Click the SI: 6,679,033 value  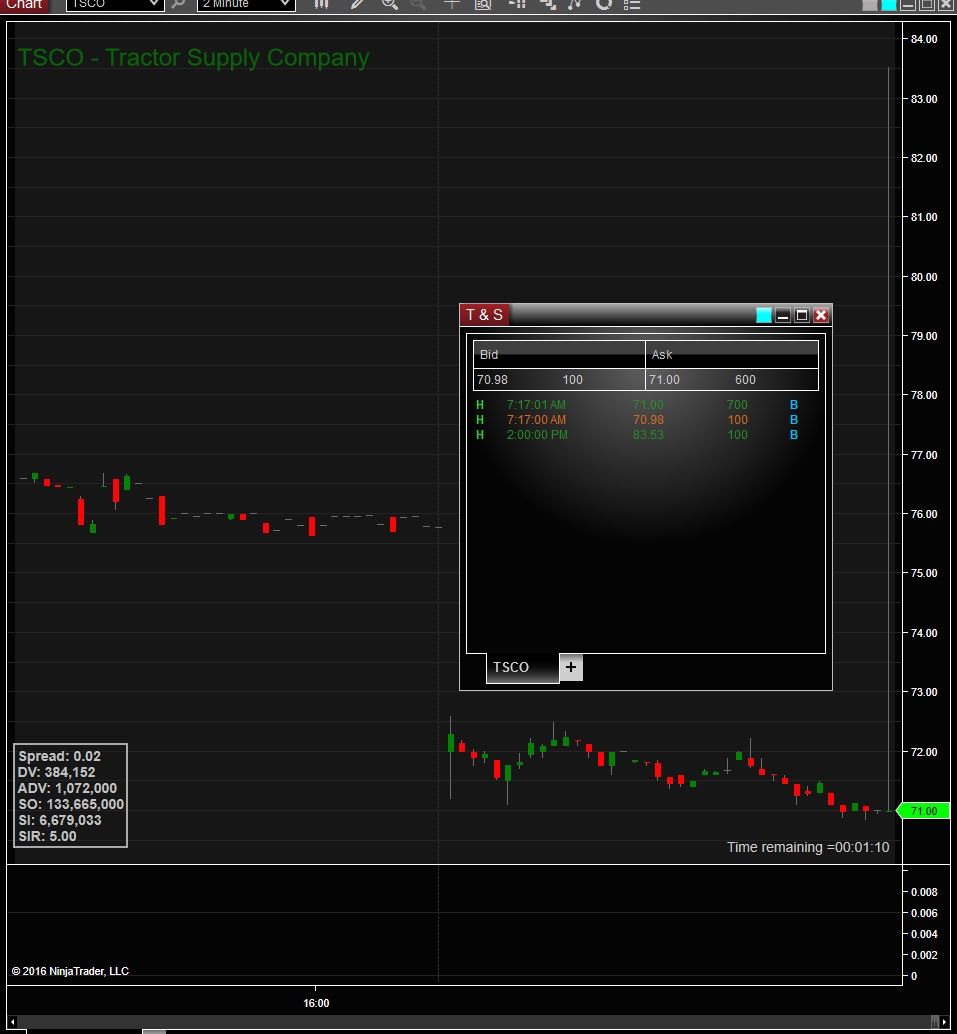point(60,820)
